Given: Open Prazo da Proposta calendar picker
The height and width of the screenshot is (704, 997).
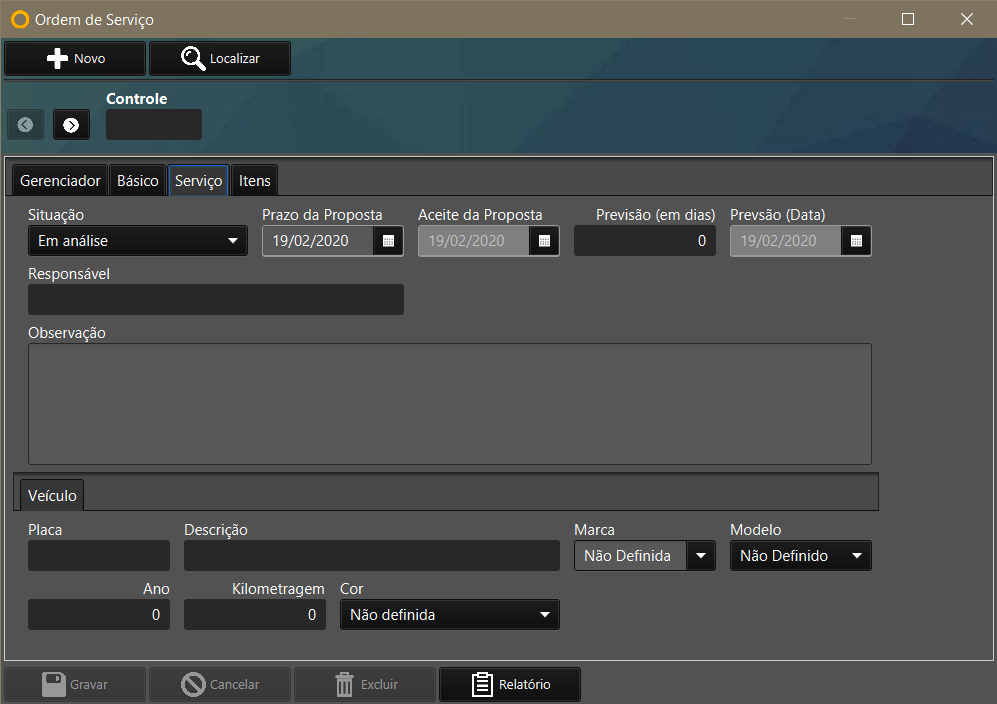Looking at the screenshot, I should point(388,241).
